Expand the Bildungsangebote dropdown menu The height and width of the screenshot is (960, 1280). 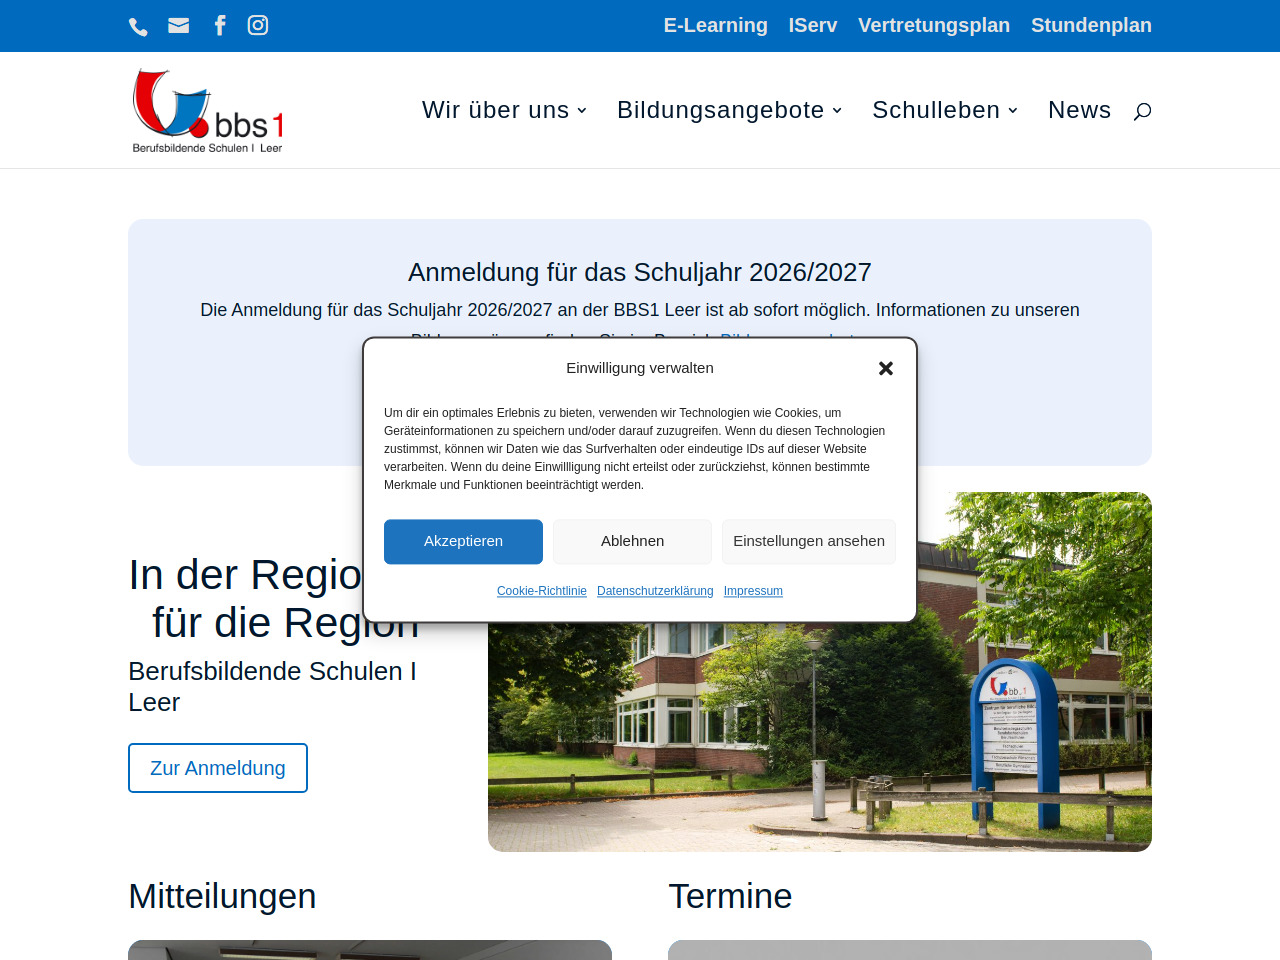729,110
